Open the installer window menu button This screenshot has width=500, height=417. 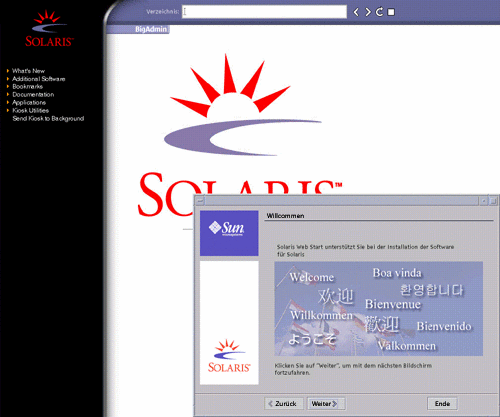pos(200,201)
